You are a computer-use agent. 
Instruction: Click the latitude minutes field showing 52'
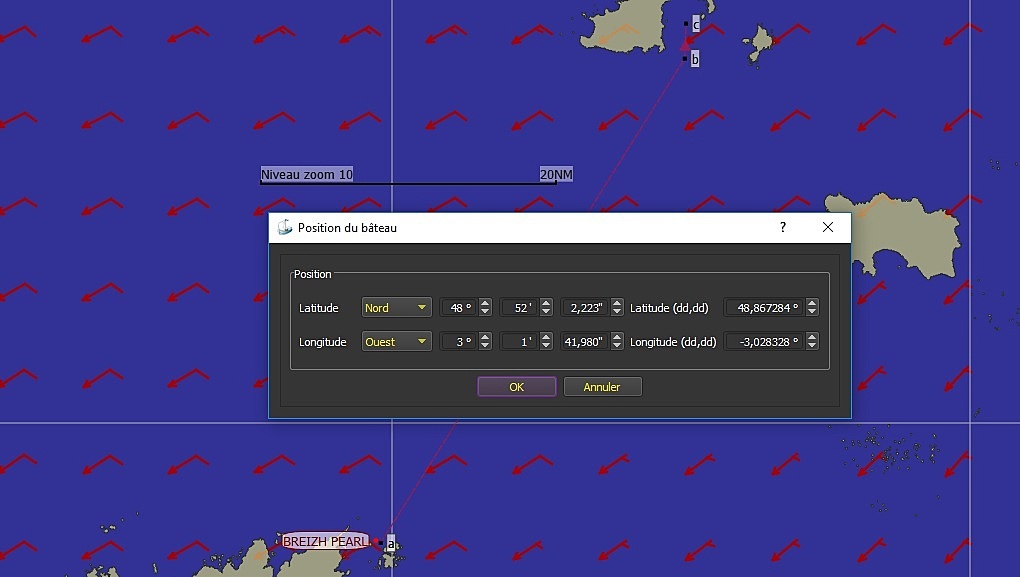(520, 308)
